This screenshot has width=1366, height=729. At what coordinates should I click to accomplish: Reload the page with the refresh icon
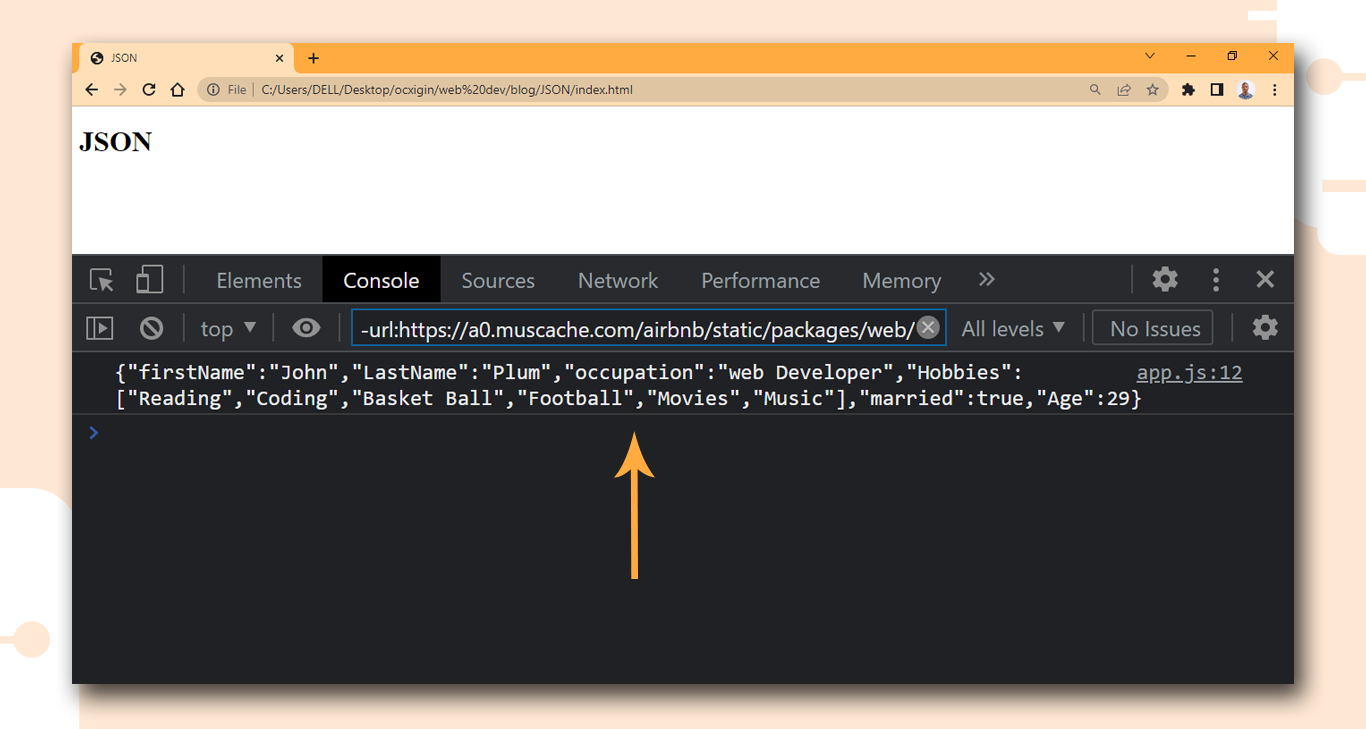click(149, 90)
